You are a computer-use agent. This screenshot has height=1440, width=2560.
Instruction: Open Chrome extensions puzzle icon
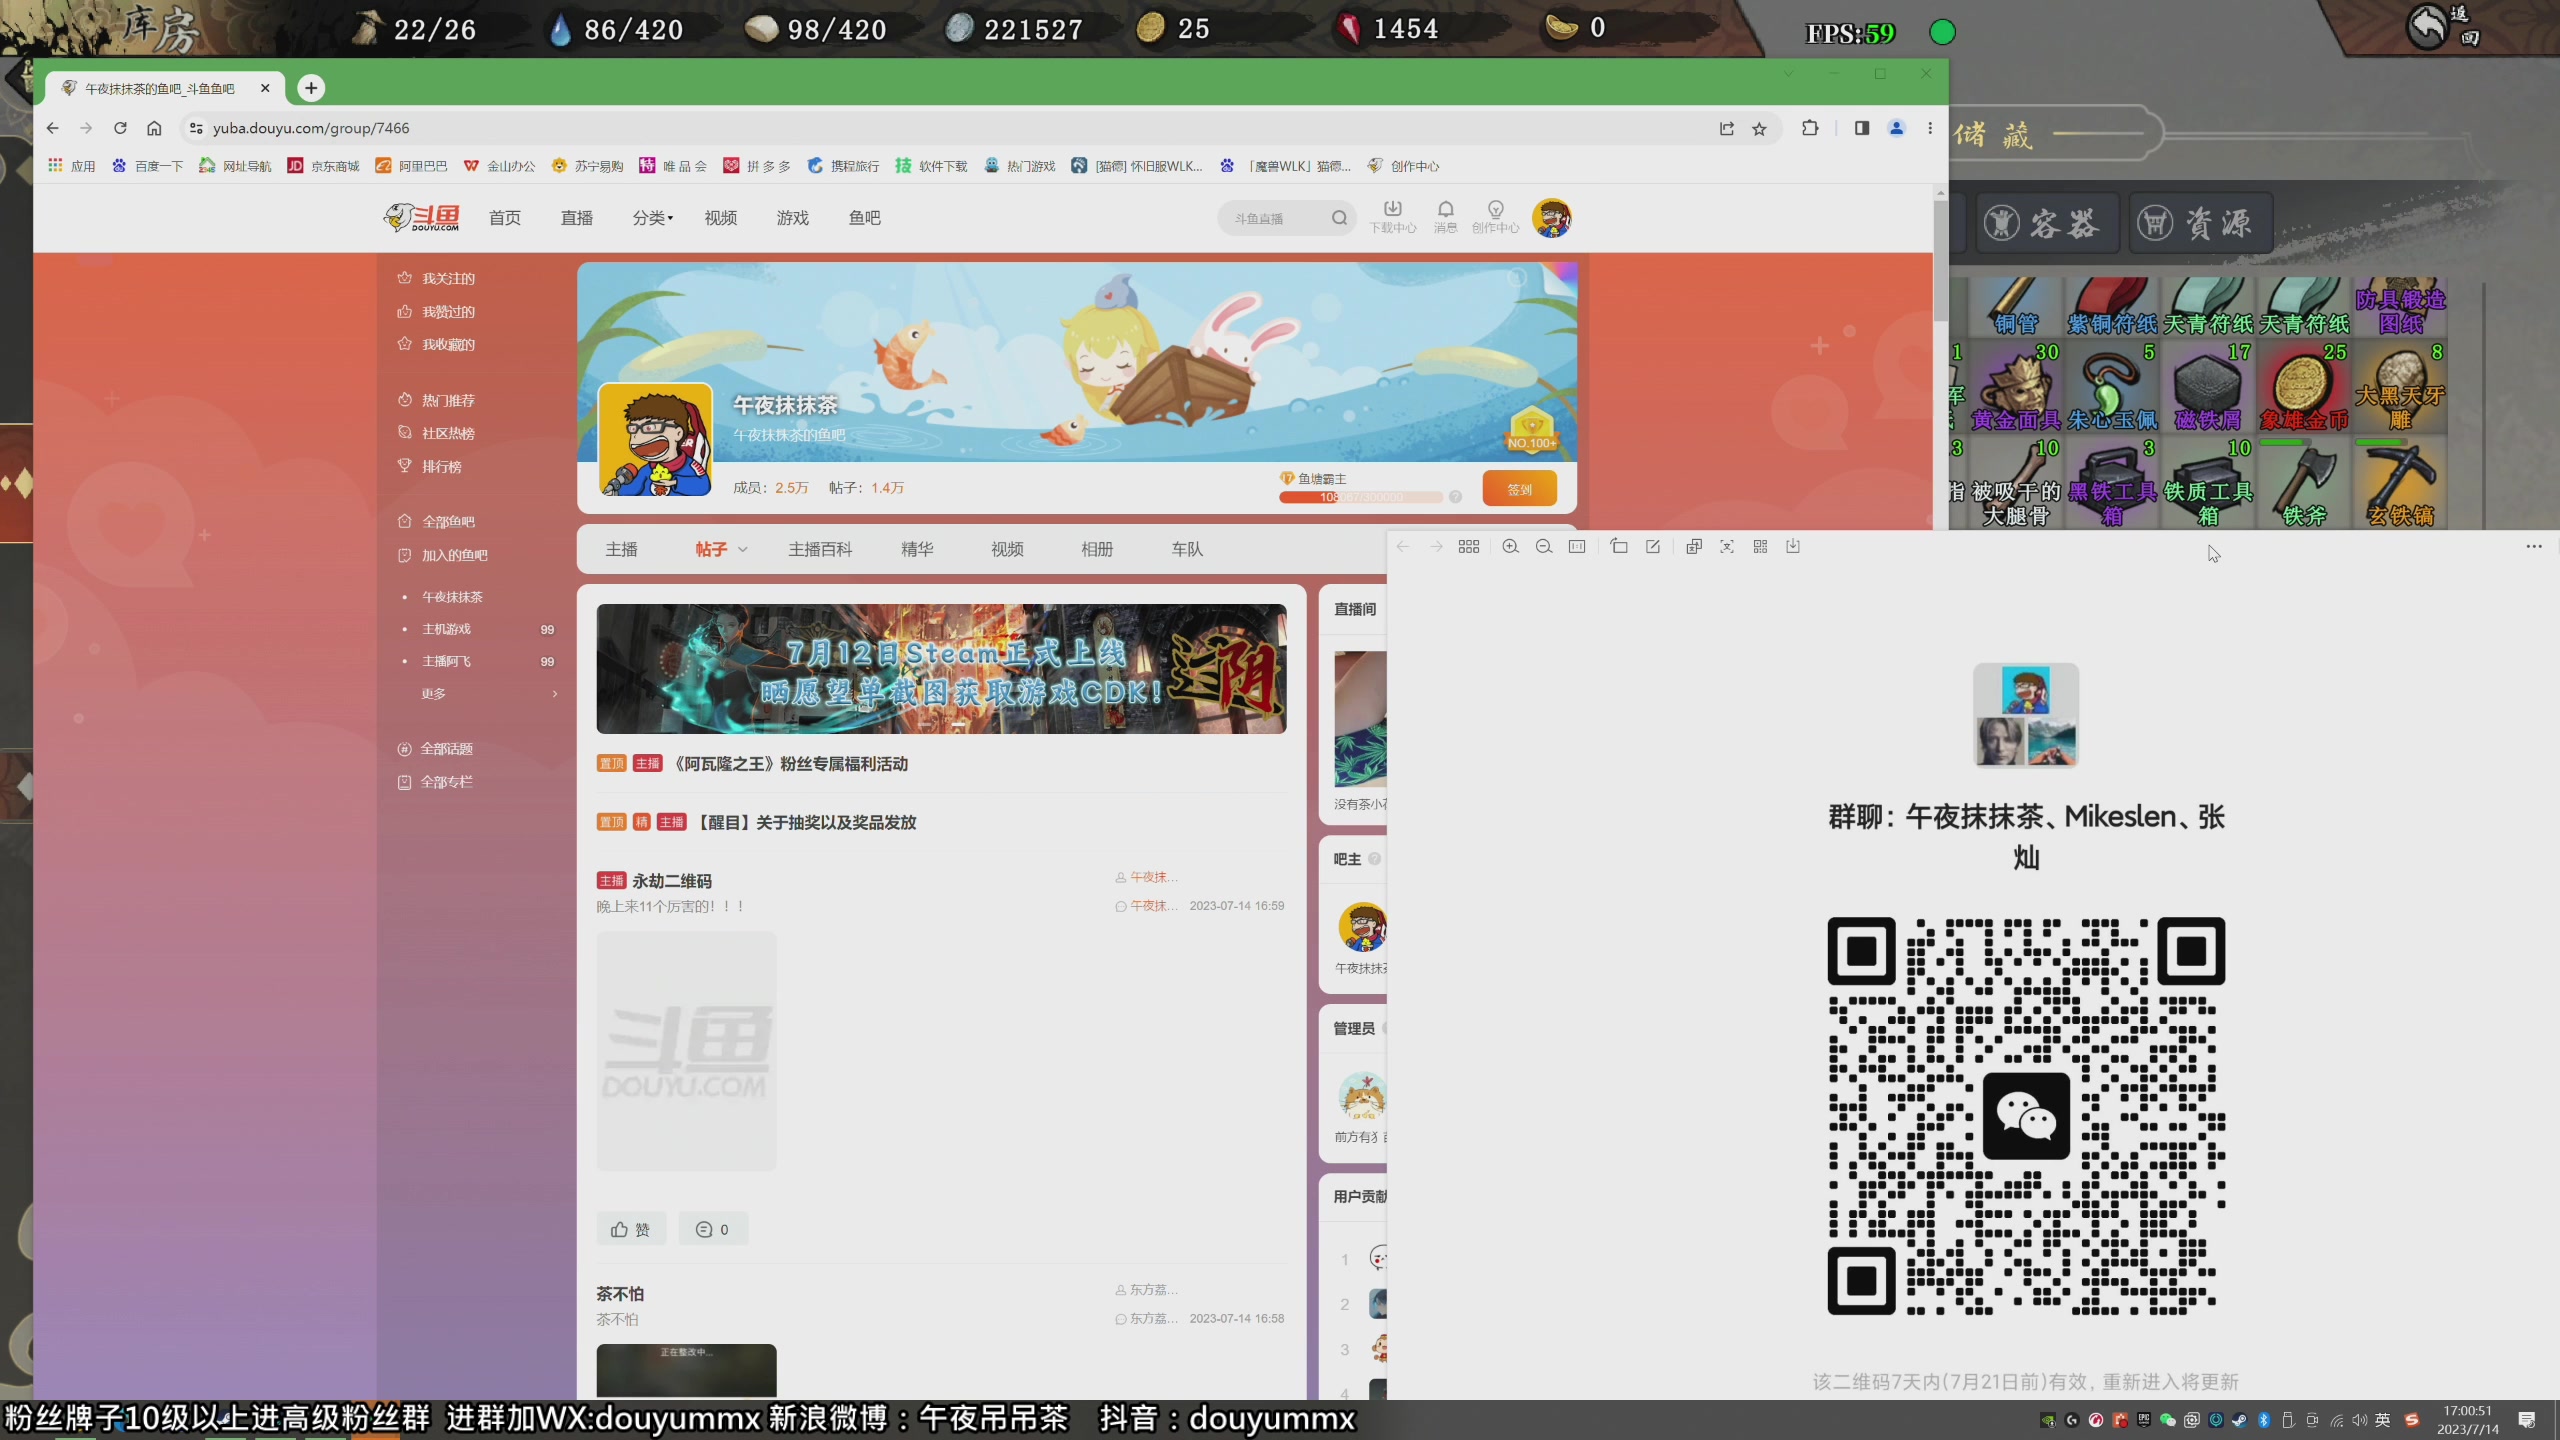point(1810,128)
